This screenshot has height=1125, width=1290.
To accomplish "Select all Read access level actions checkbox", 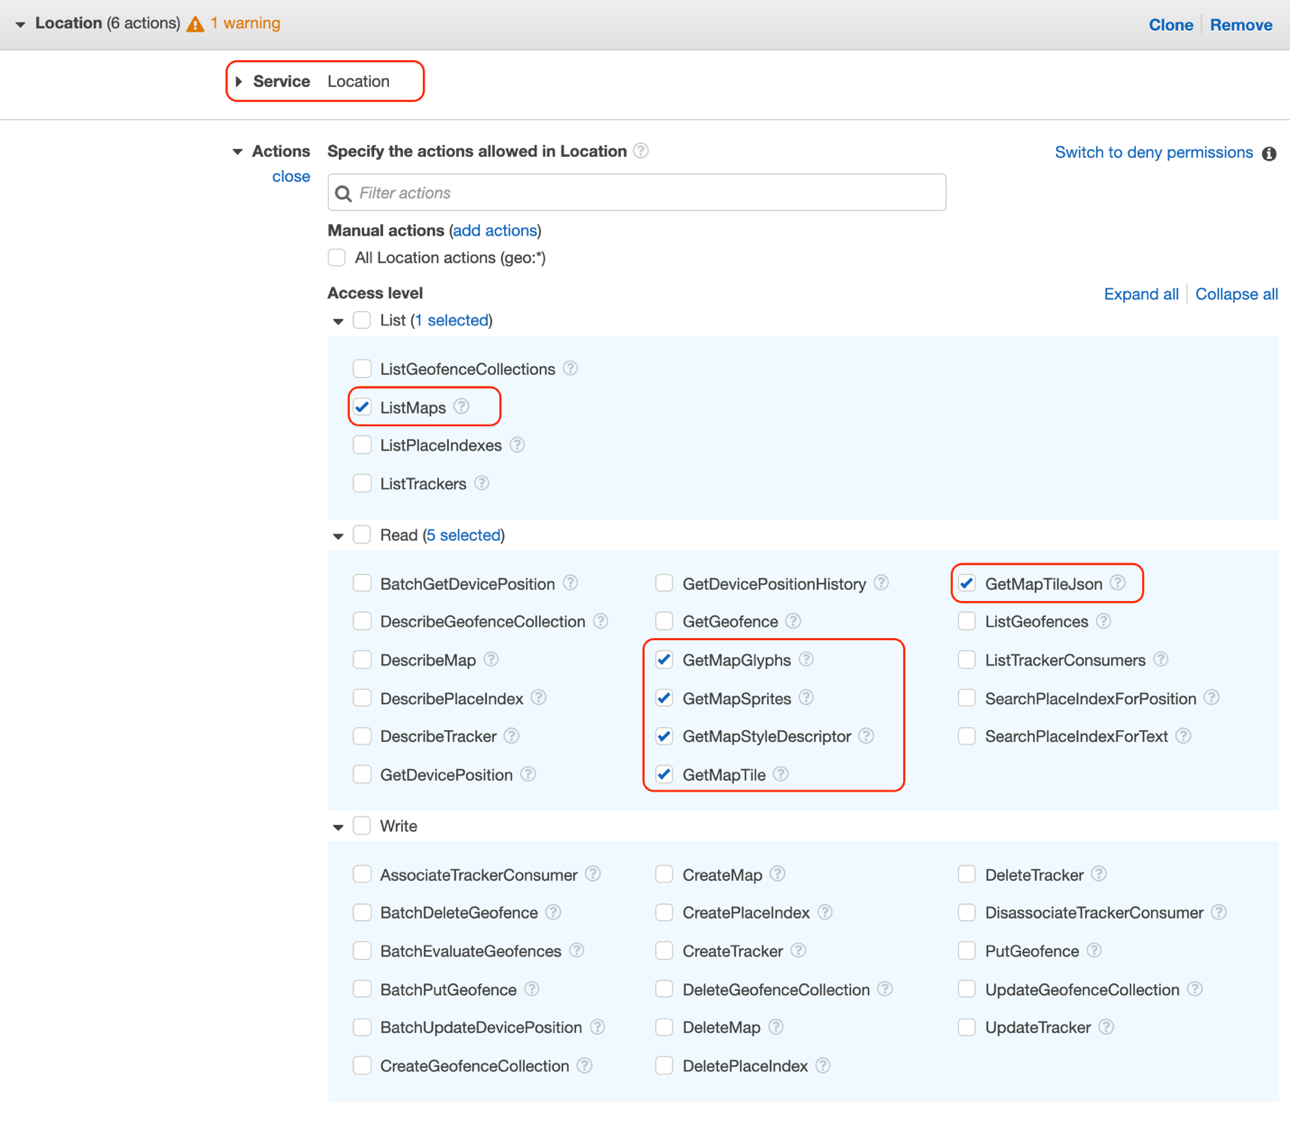I will point(362,535).
